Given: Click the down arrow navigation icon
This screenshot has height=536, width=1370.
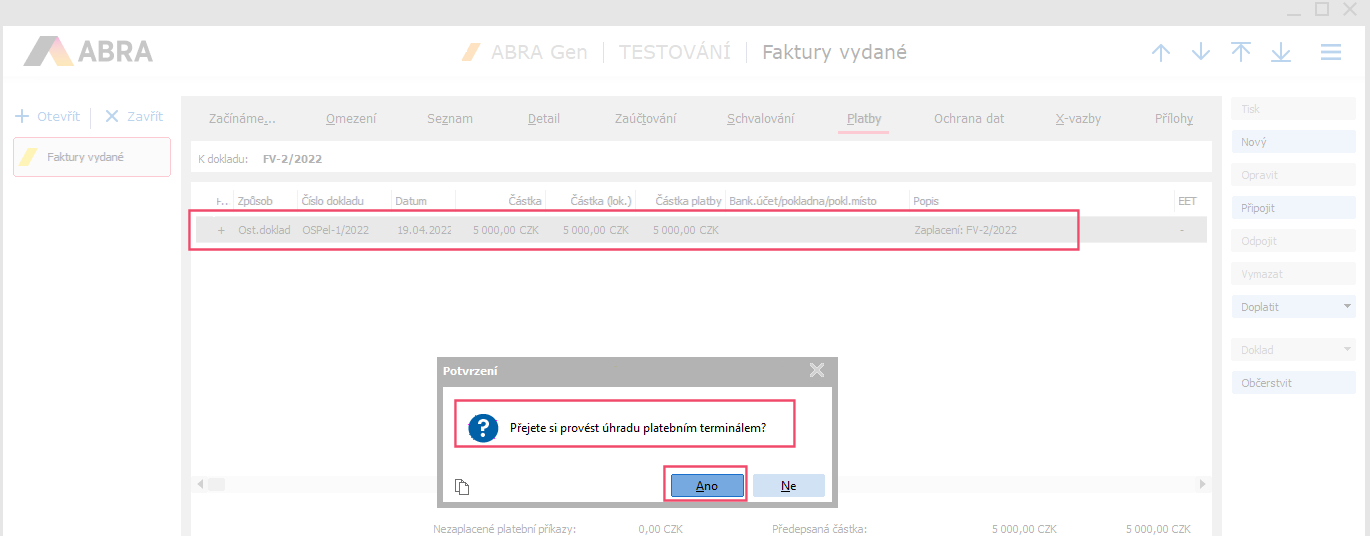Looking at the screenshot, I should click(1201, 53).
